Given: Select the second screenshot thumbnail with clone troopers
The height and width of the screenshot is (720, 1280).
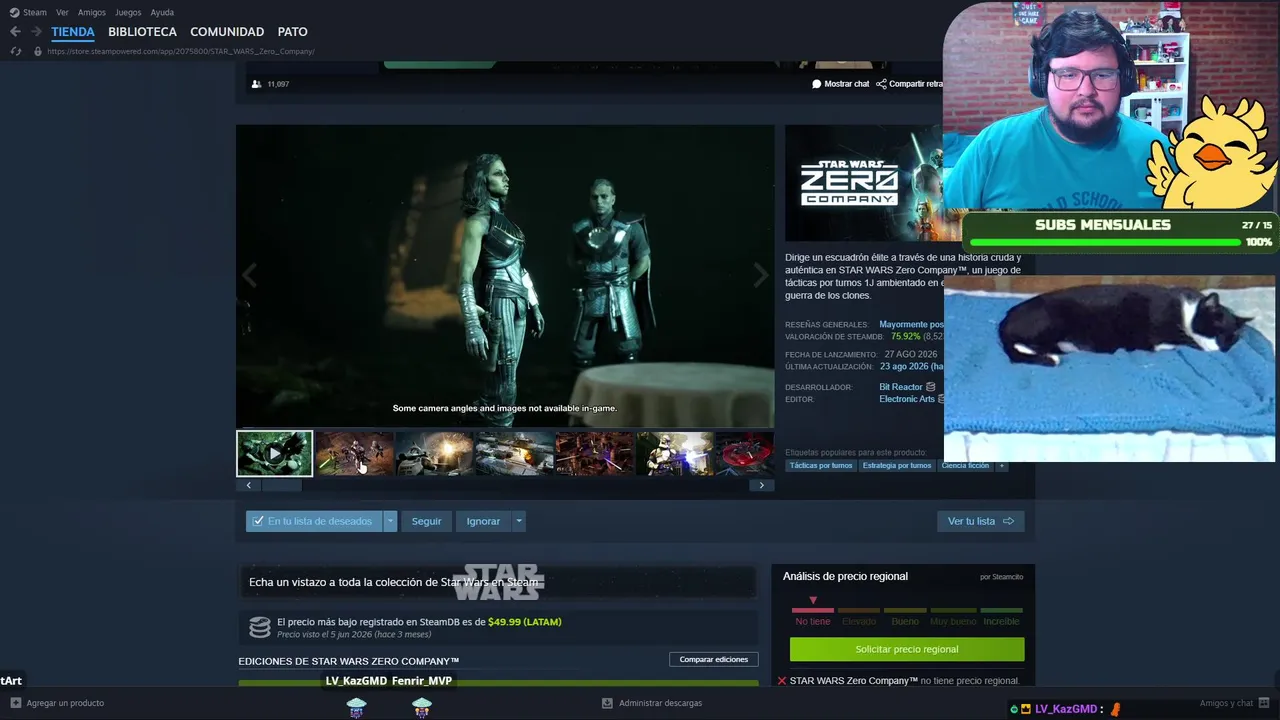Looking at the screenshot, I should (355, 453).
